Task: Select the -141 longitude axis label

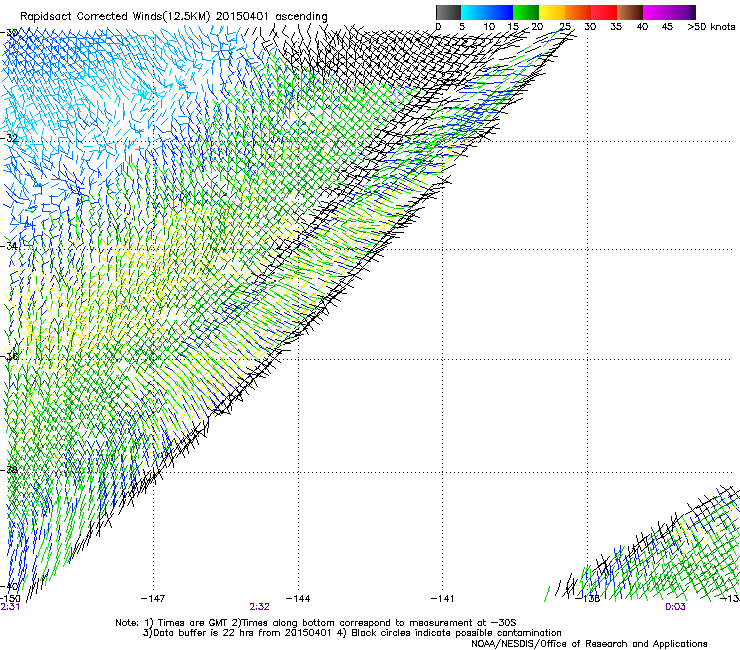Action: pyautogui.click(x=442, y=599)
